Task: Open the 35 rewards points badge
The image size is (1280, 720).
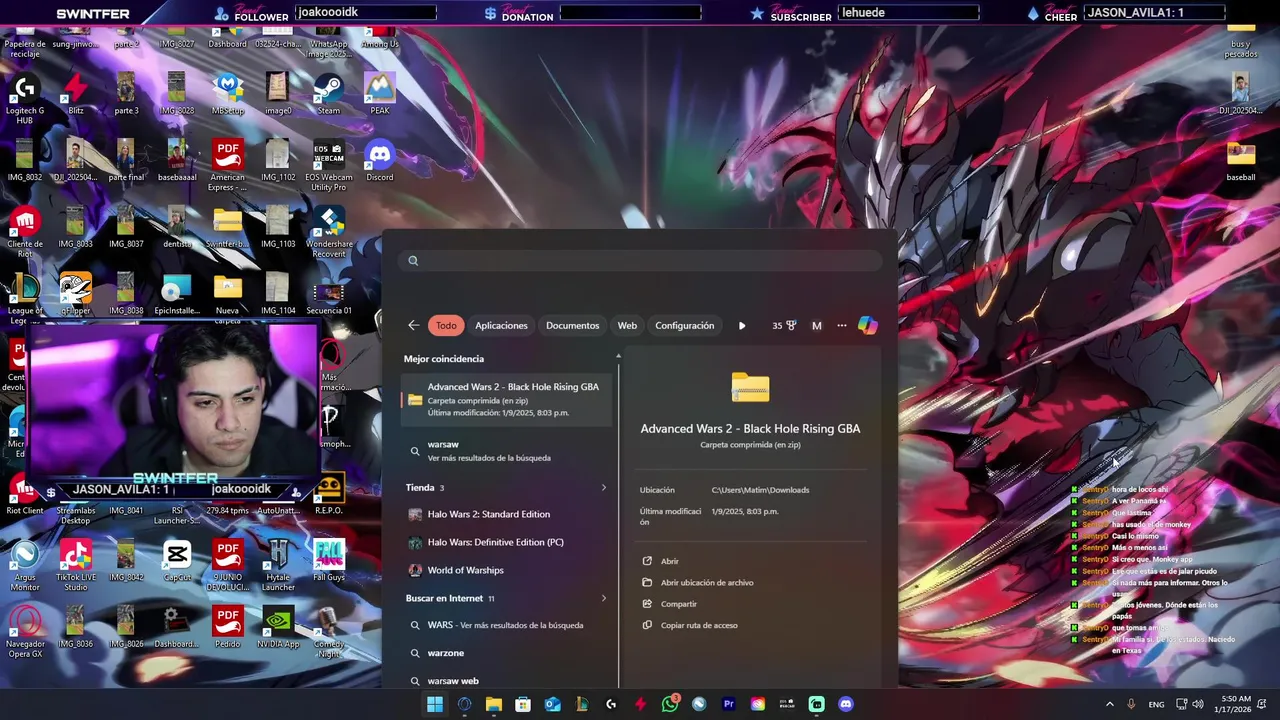Action: tap(784, 325)
